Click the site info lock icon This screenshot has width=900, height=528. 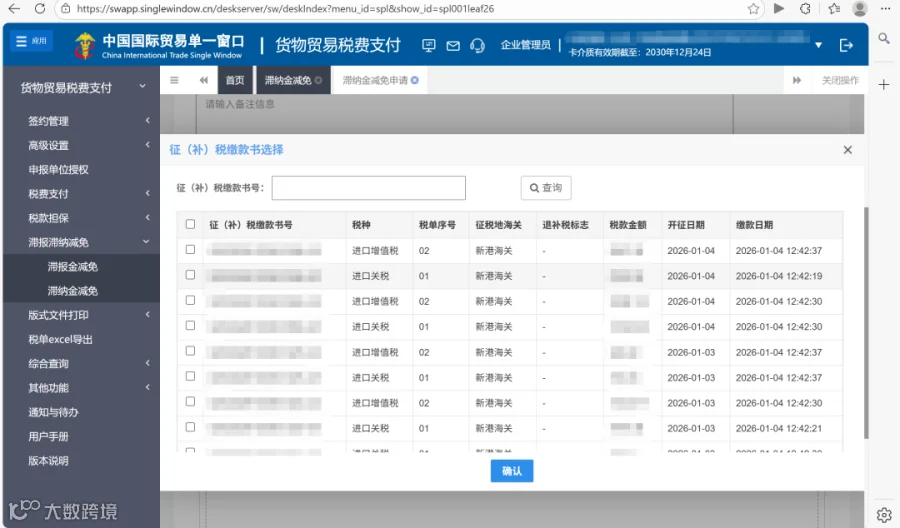click(x=66, y=9)
